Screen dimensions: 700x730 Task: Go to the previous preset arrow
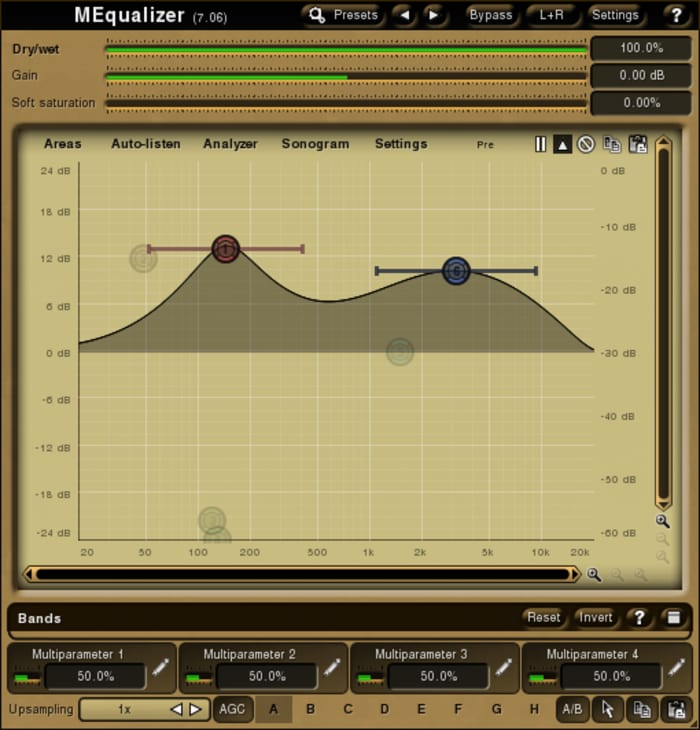coord(404,15)
